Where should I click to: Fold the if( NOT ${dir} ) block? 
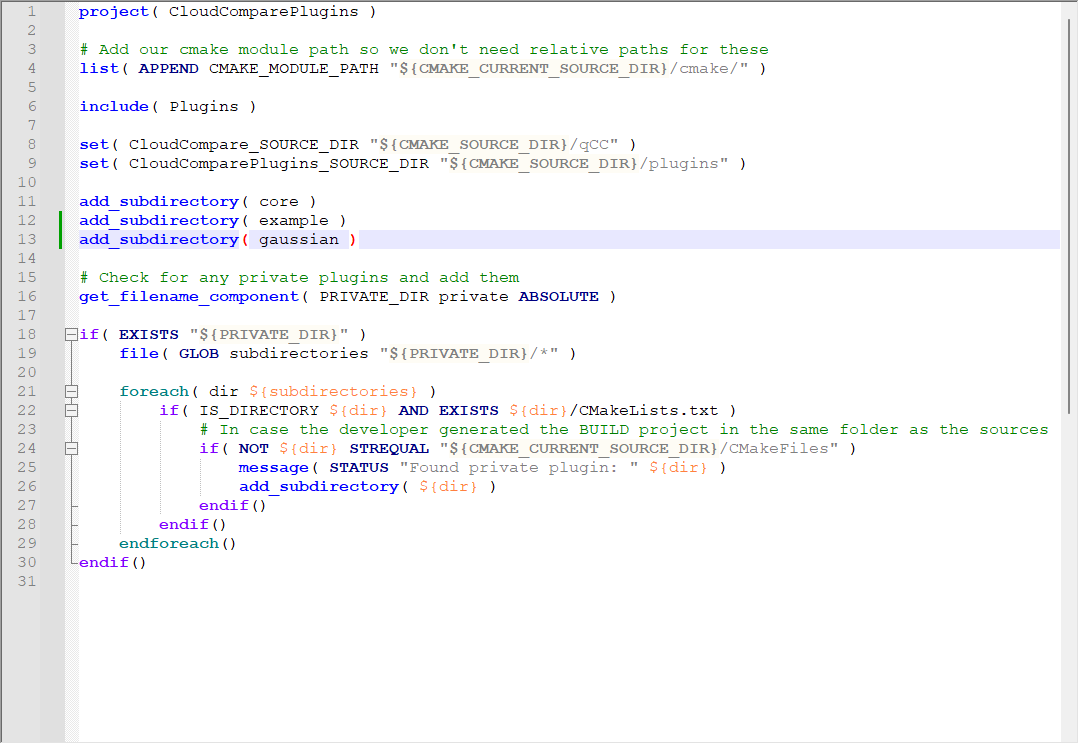click(x=71, y=449)
